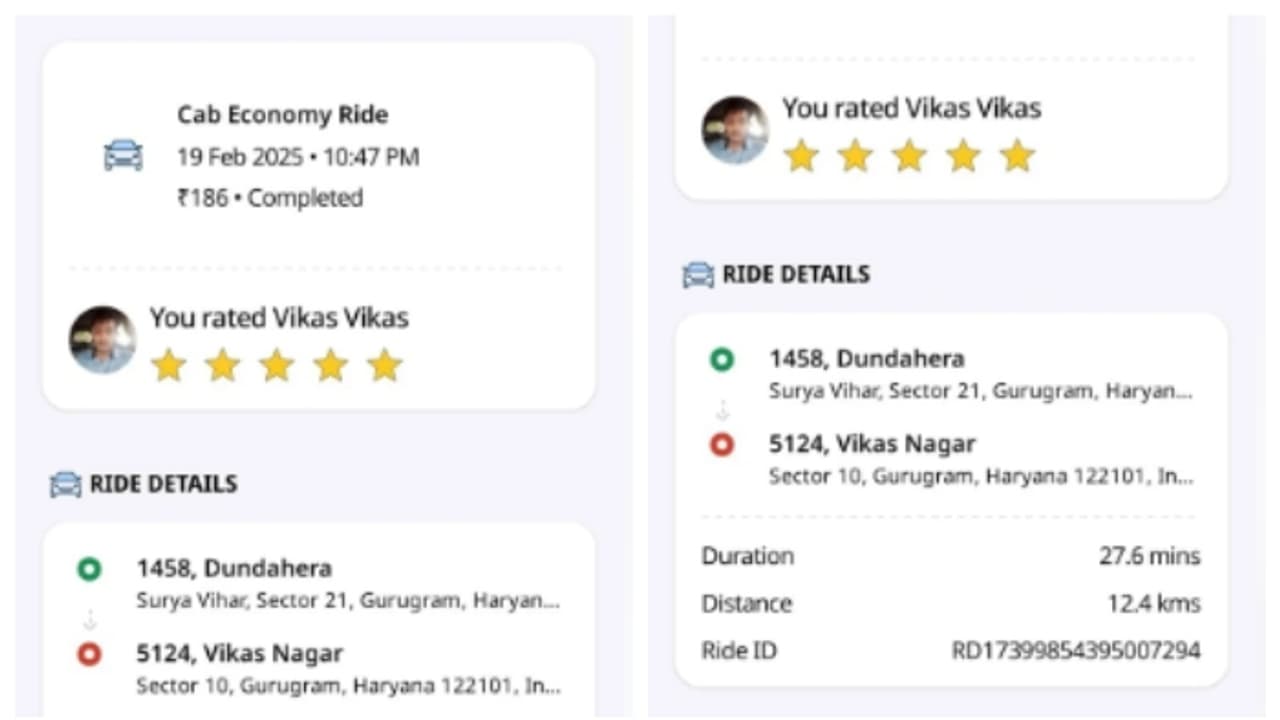The image size is (1280, 720).
Task: Click the cab icon next to right RIDE DETAILS header
Action: point(700,275)
